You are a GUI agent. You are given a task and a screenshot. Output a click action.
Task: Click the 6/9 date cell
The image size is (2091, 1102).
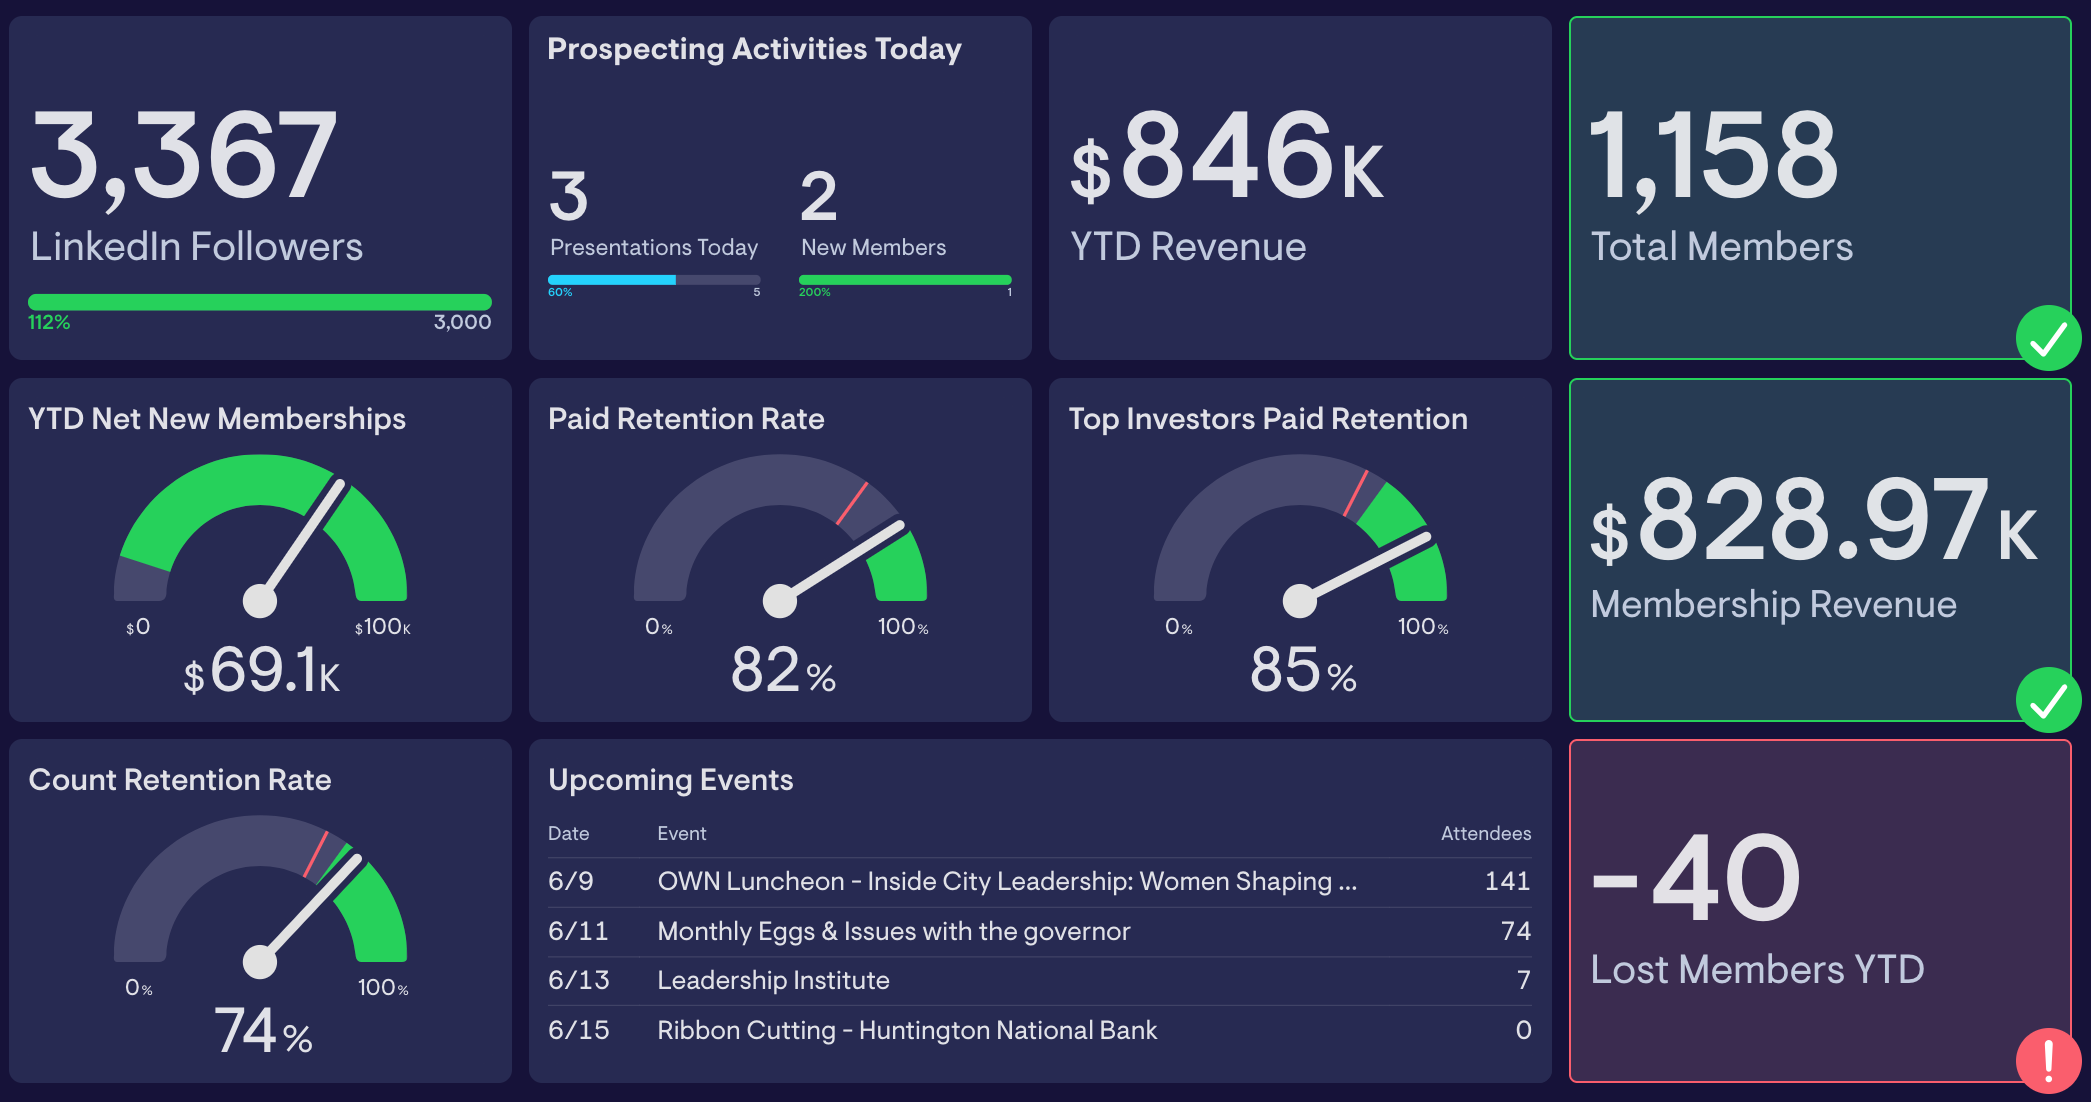(570, 881)
